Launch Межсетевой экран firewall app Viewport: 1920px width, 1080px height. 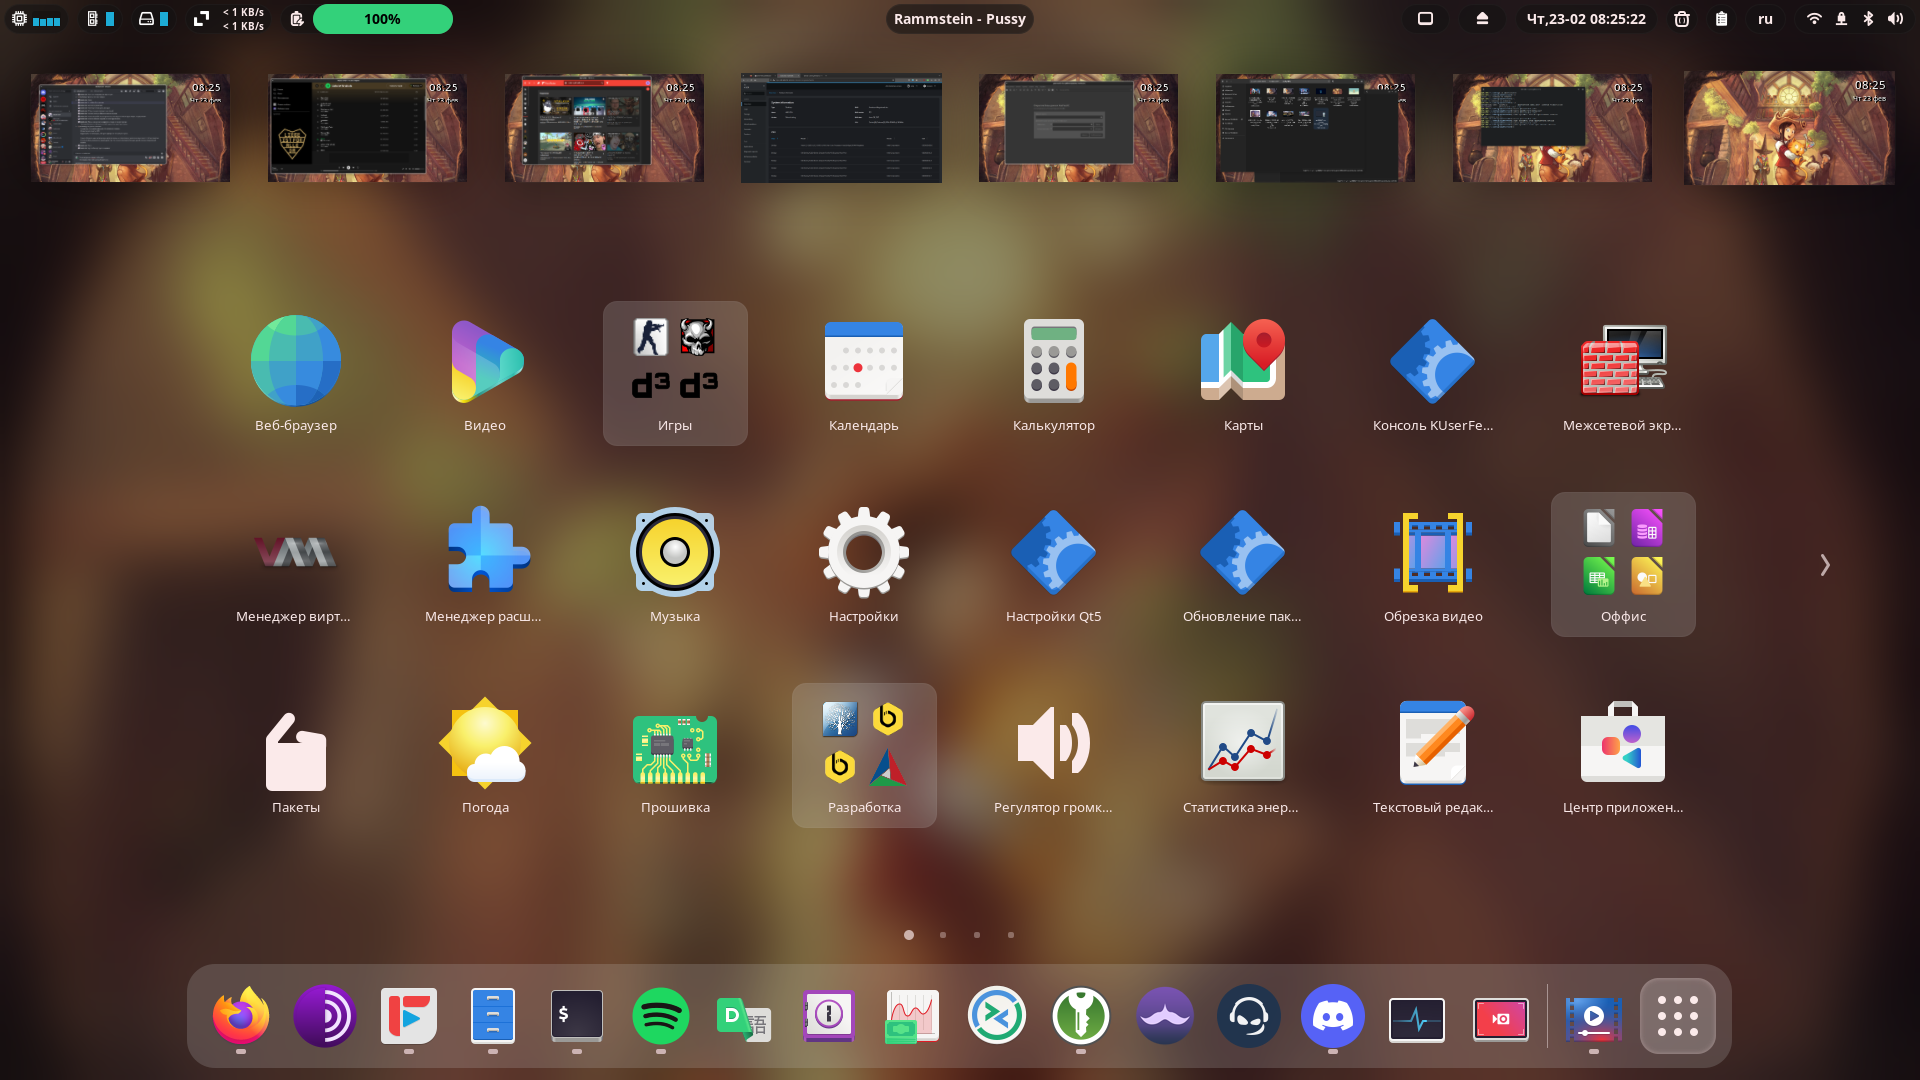coord(1623,373)
